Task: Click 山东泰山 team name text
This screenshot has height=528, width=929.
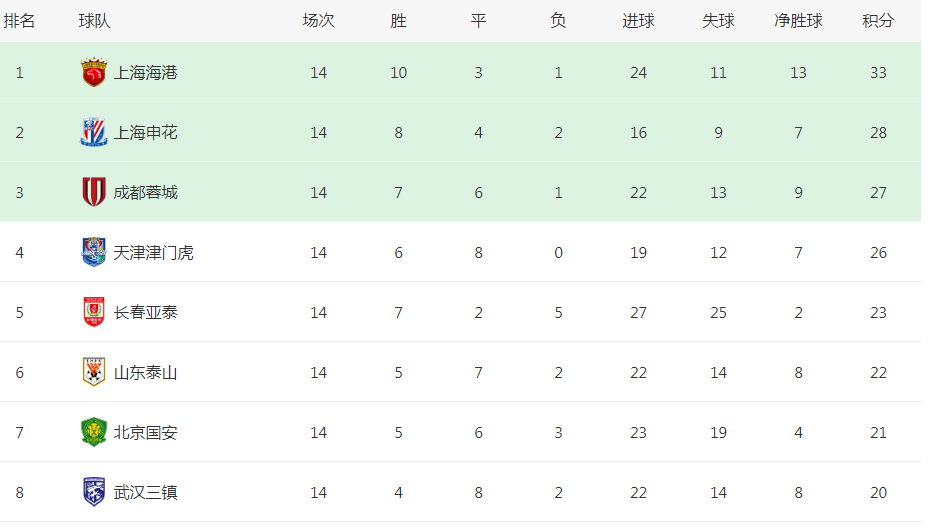Action: (x=145, y=372)
